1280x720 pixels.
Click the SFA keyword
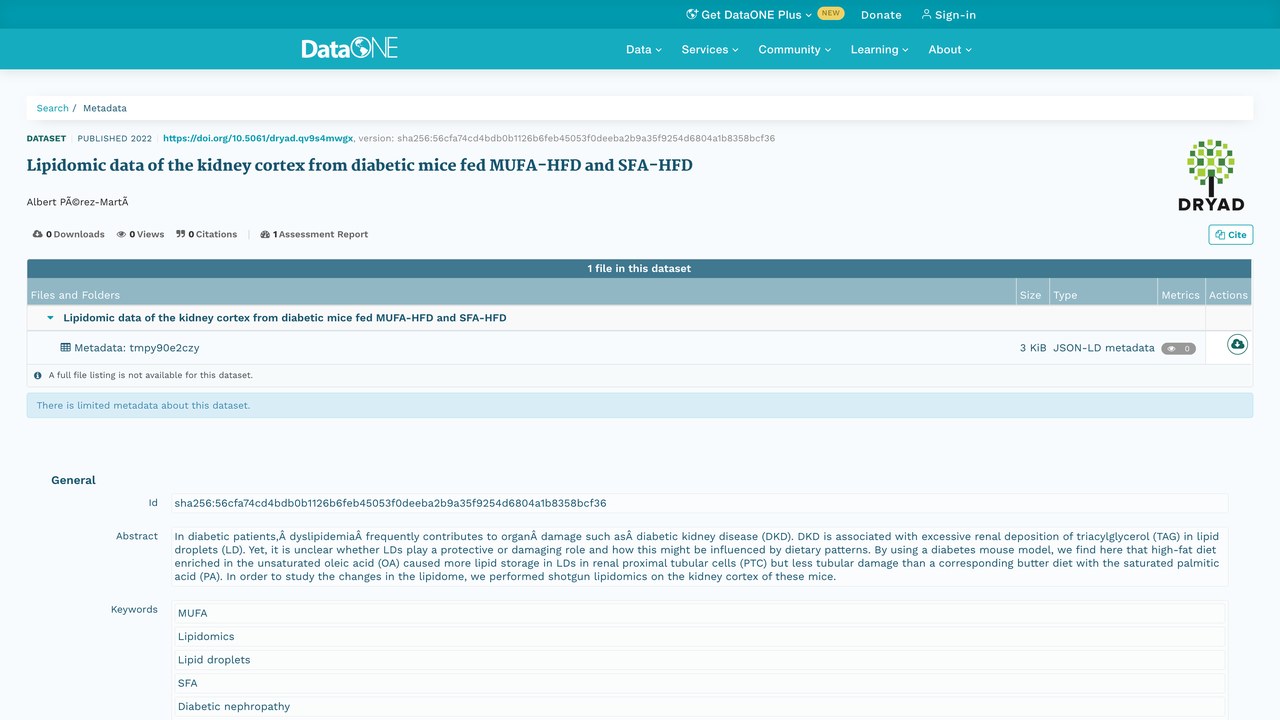tap(698, 683)
